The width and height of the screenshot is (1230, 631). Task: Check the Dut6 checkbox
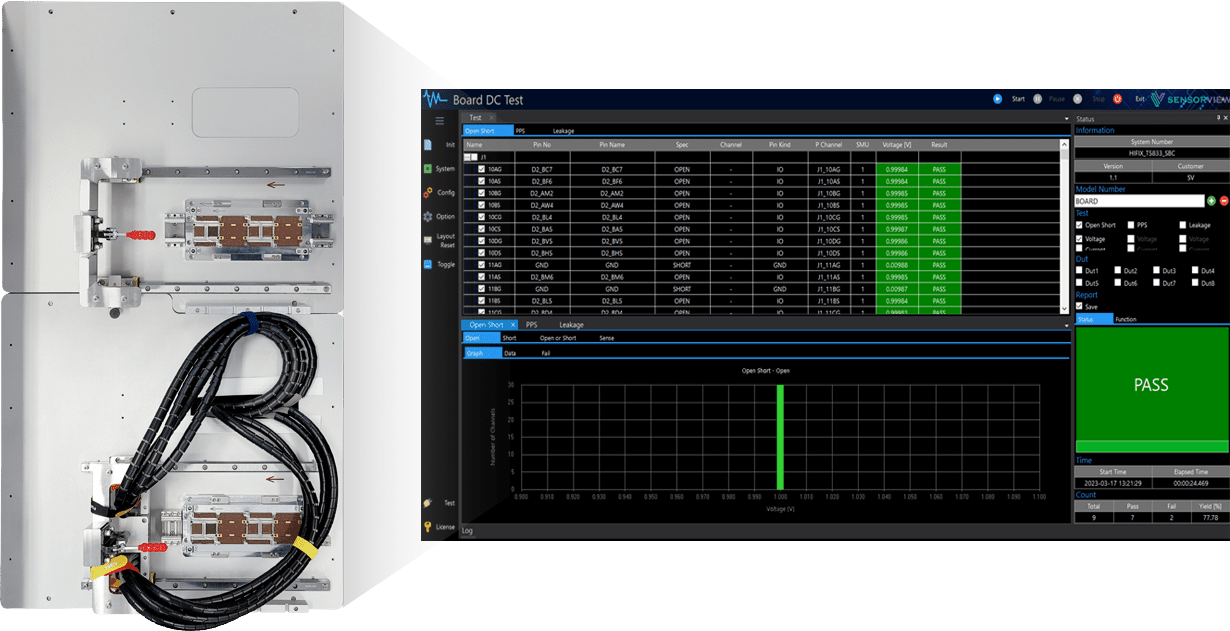(1118, 283)
